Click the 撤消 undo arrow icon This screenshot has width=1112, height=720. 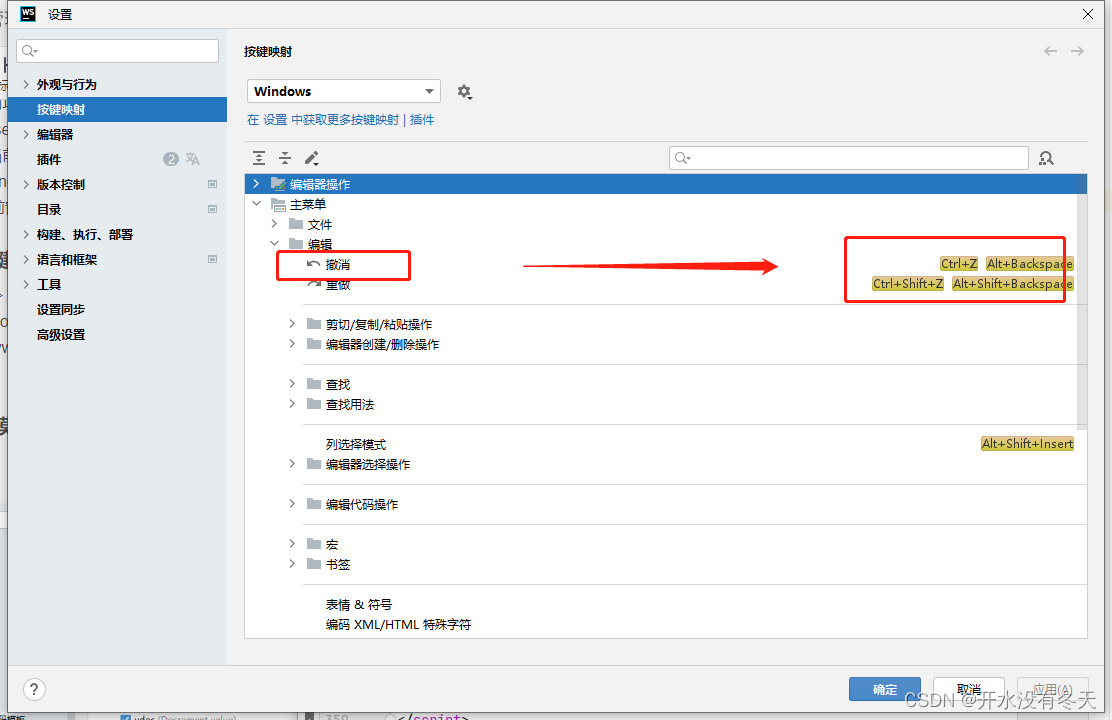click(x=313, y=264)
